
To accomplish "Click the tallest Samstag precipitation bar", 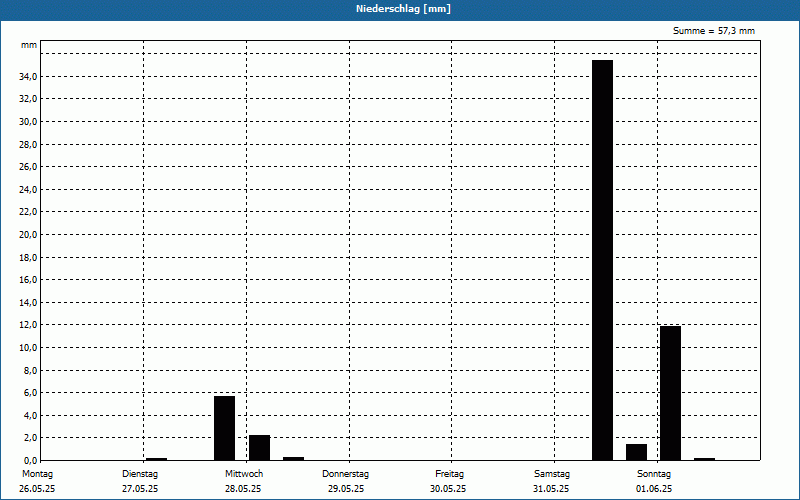I will [x=603, y=260].
